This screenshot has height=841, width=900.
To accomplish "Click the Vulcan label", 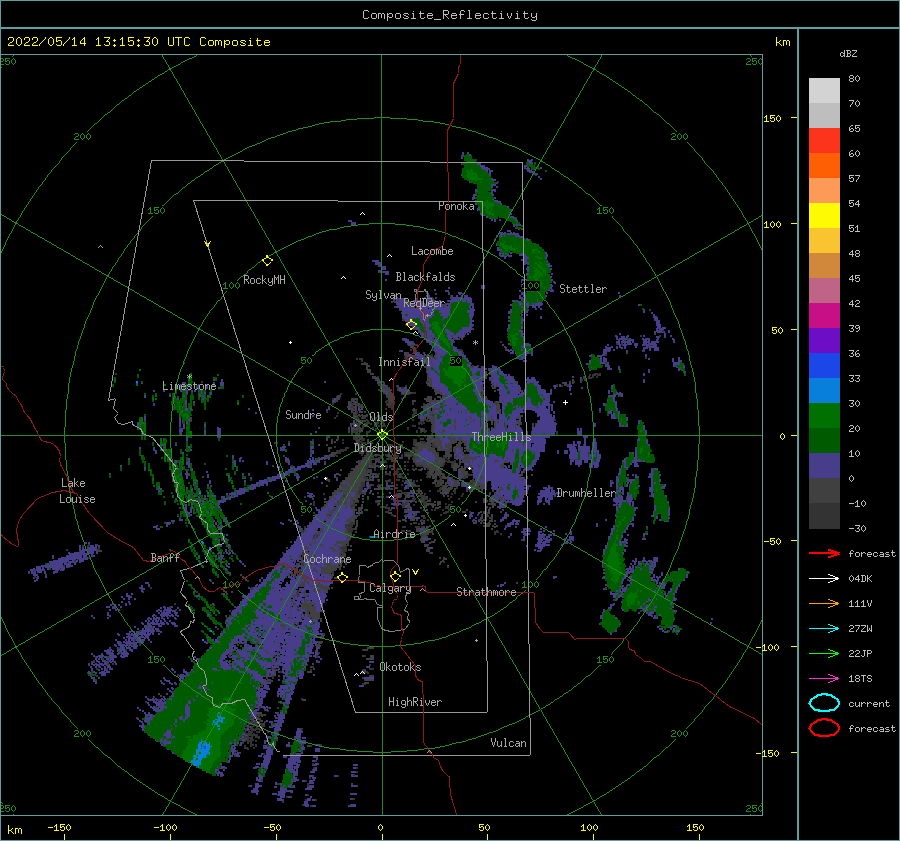I will coord(509,743).
